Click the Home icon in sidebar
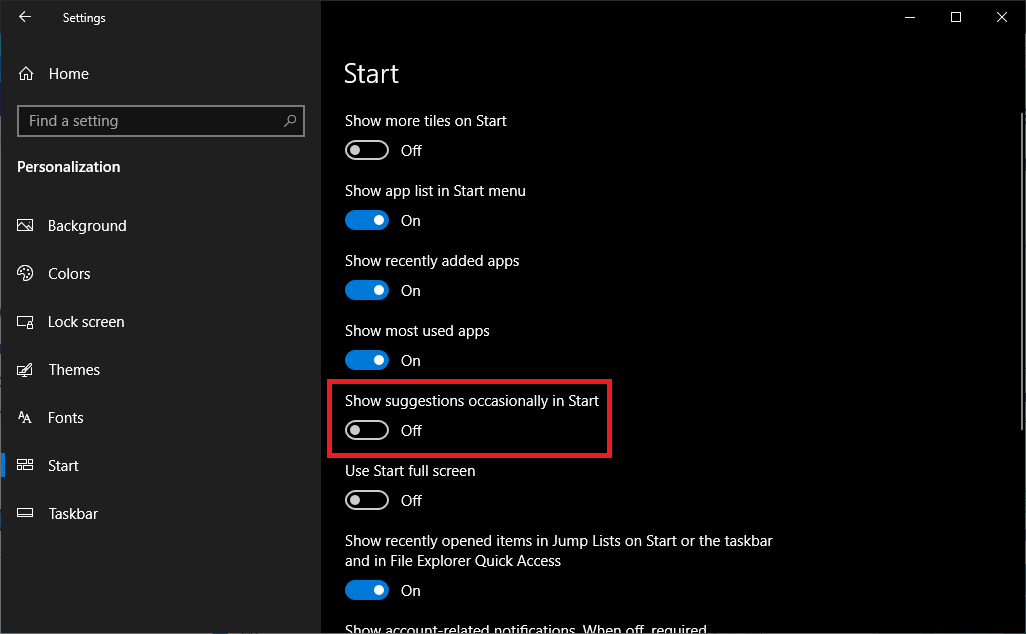The image size is (1026, 634). [x=27, y=74]
